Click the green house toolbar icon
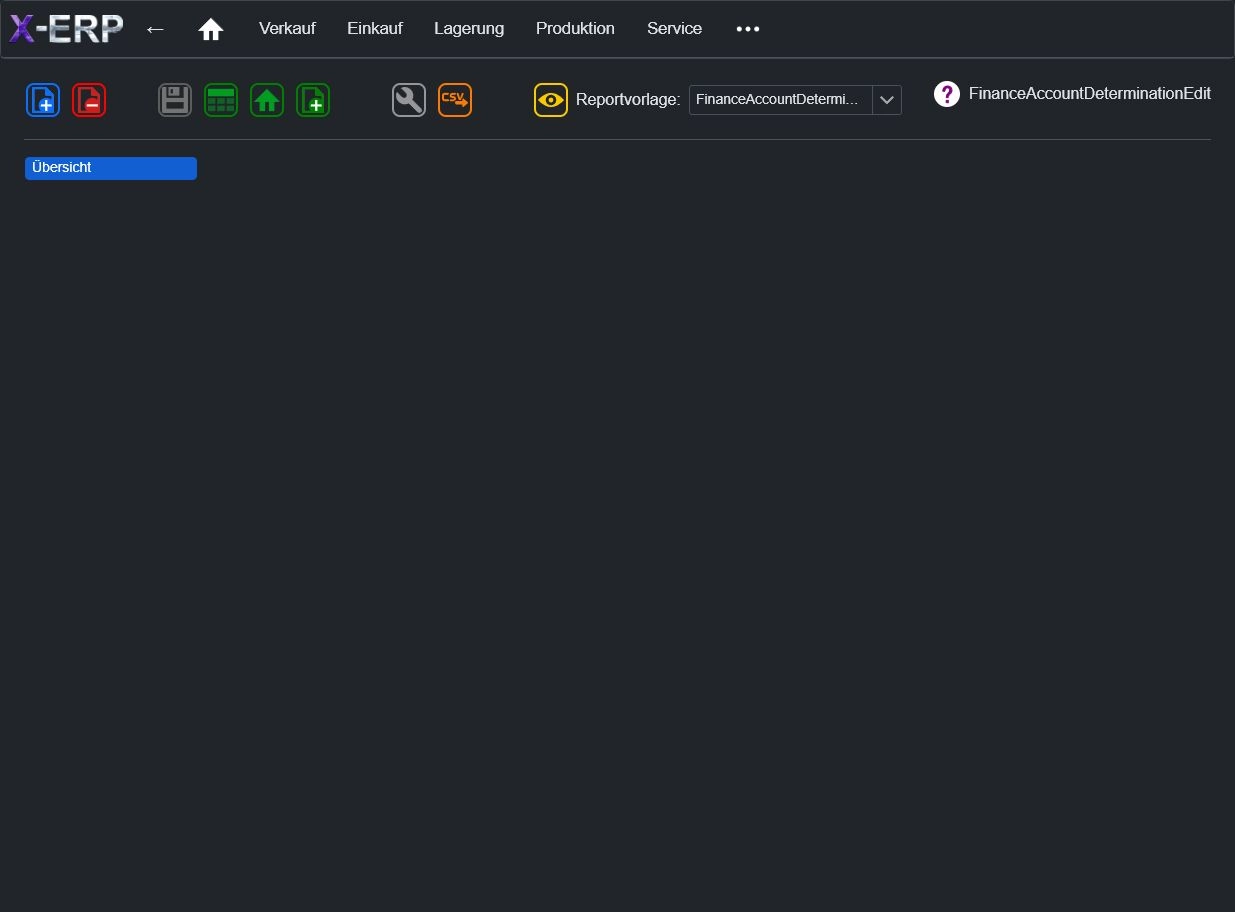 tap(267, 100)
